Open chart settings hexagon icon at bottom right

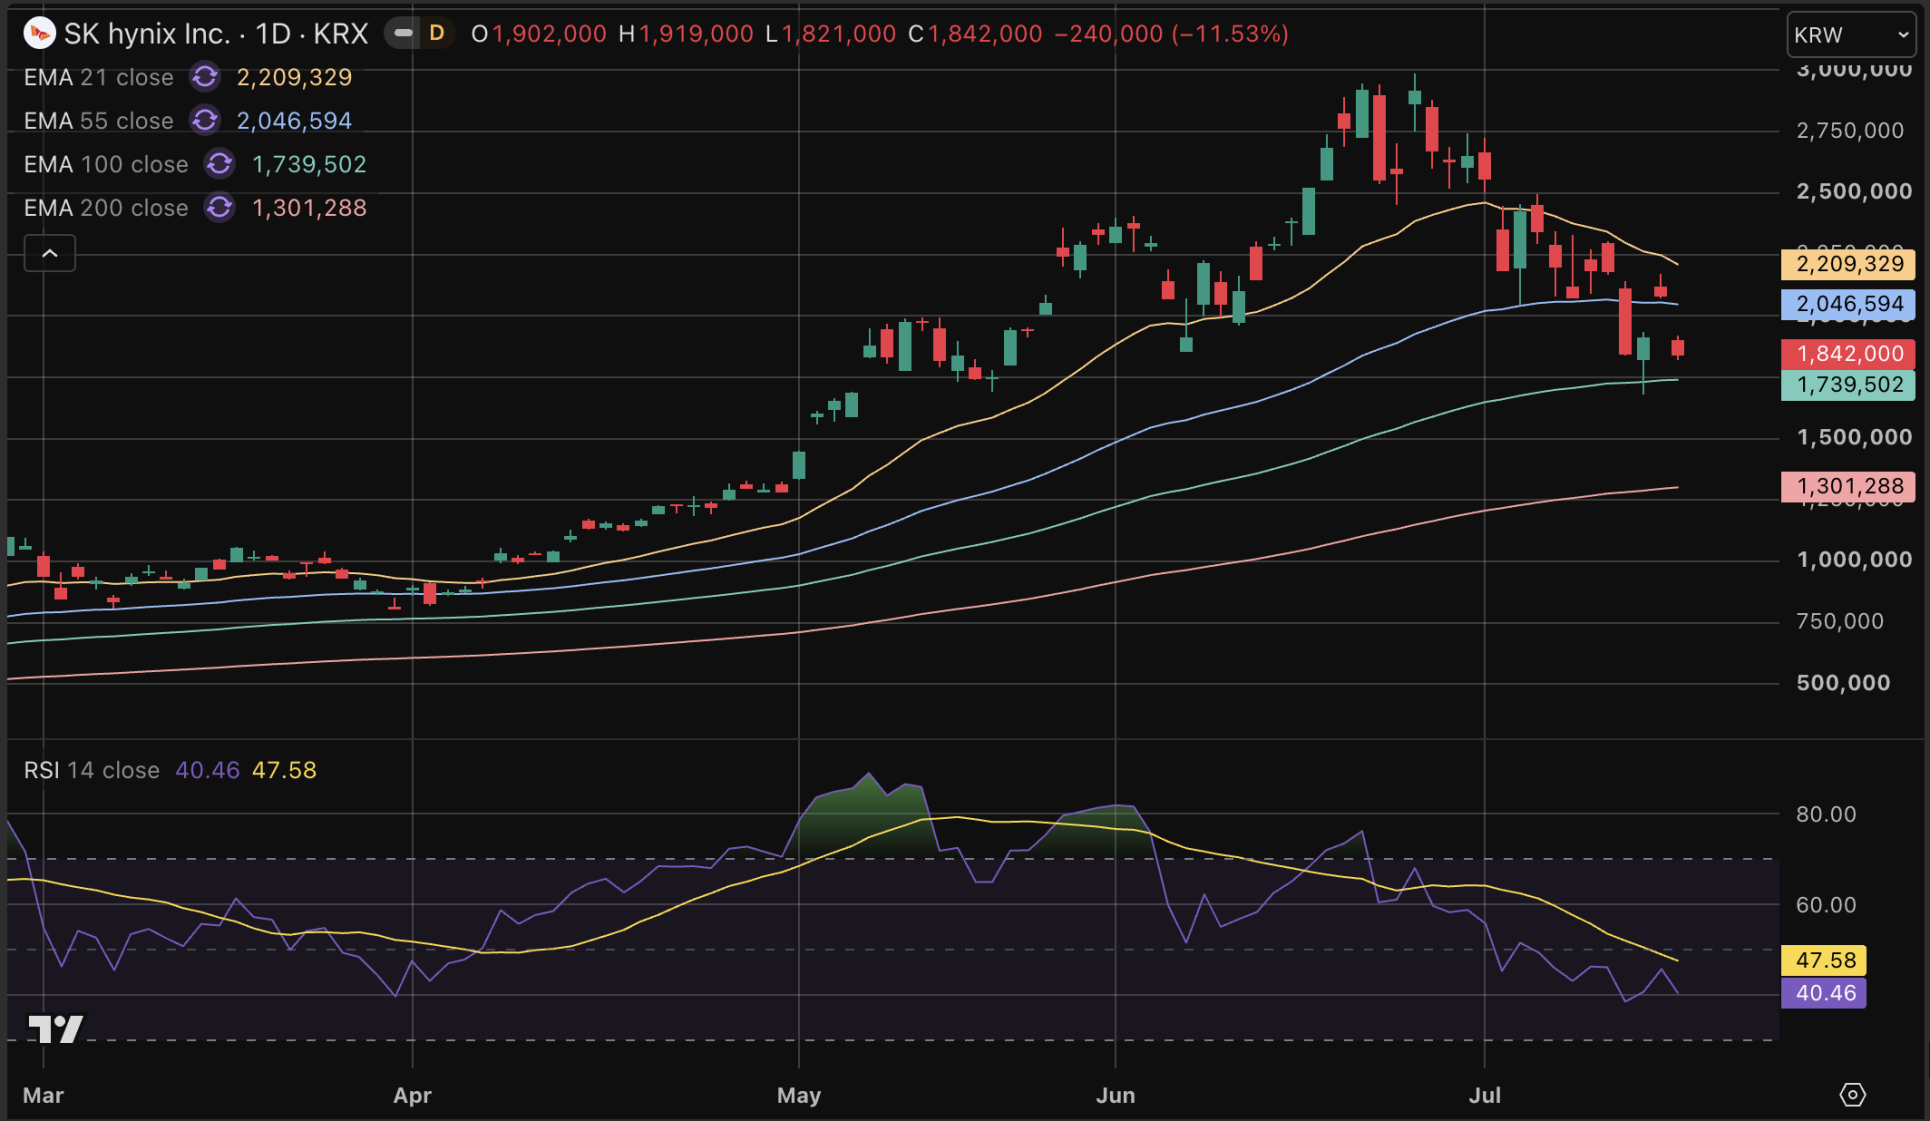(x=1852, y=1095)
